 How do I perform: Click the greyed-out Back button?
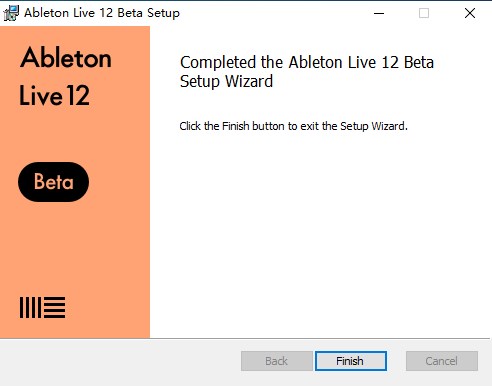point(276,361)
